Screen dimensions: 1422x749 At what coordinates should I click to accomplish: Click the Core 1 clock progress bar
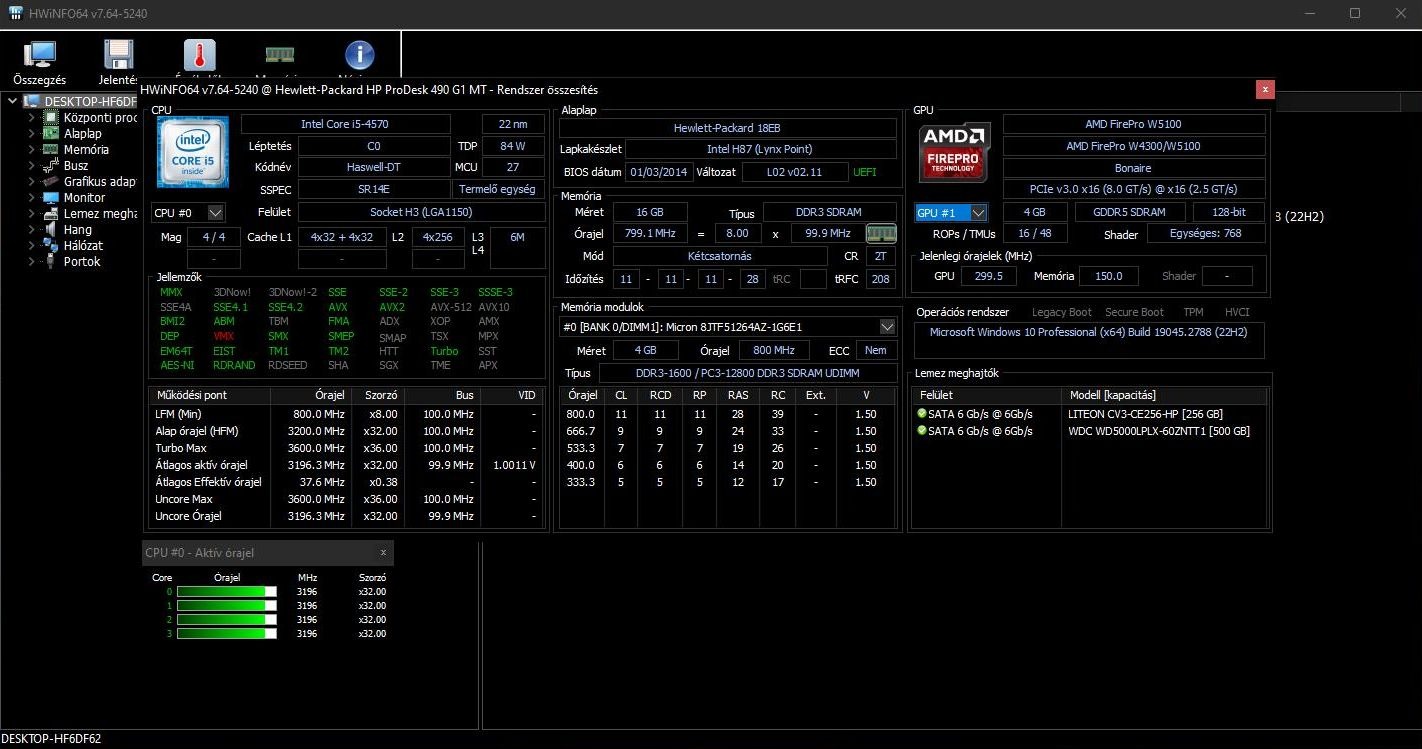pyautogui.click(x=227, y=606)
